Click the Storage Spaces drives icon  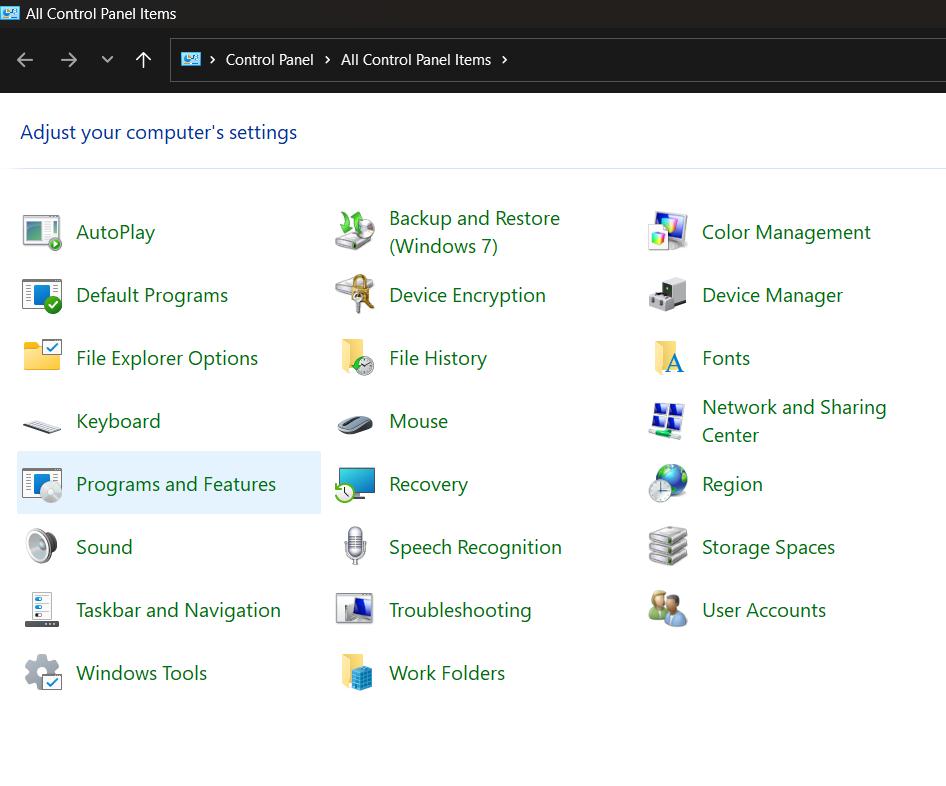[x=667, y=546]
